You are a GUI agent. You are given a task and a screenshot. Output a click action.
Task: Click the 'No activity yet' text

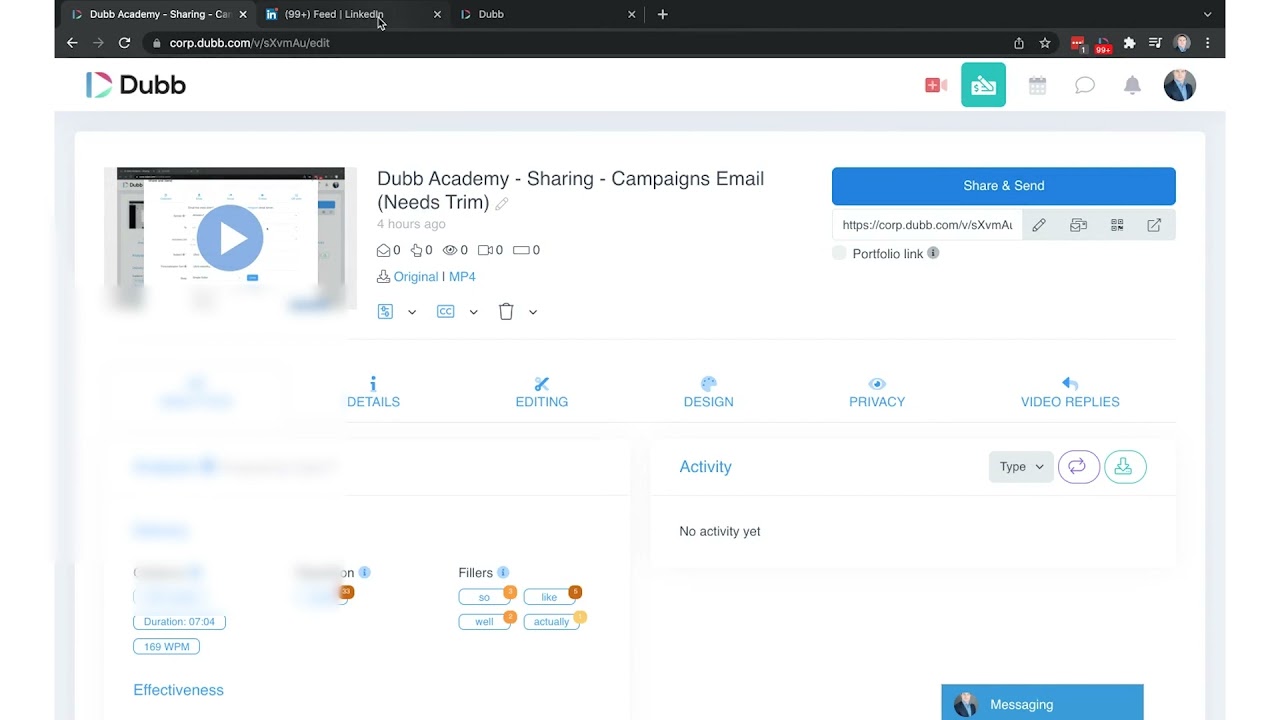pos(720,531)
